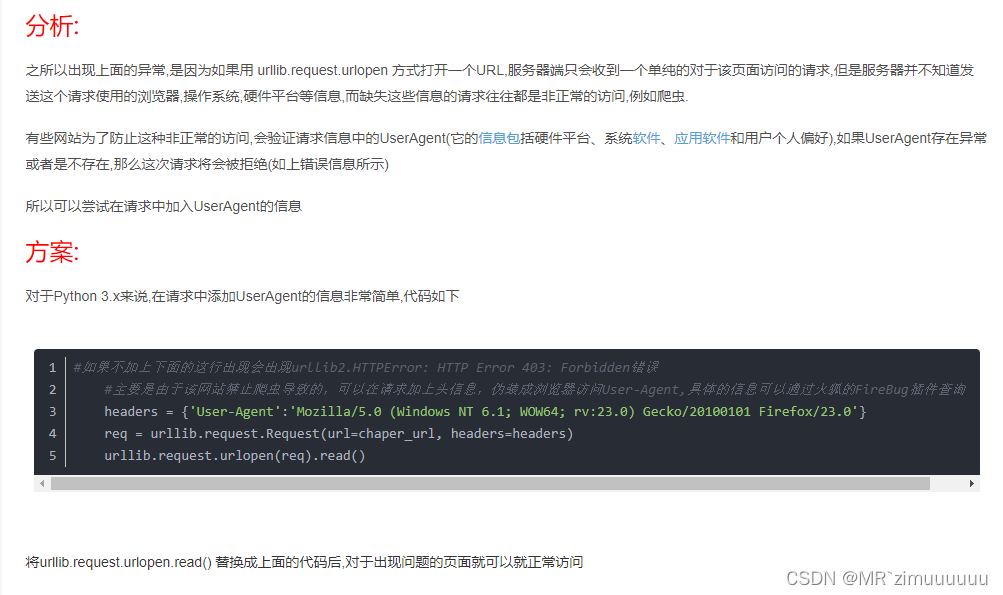Click the urllib.request.urlopen(req).read() code line
Viewport: 1003px width, 595px height.
click(x=234, y=456)
